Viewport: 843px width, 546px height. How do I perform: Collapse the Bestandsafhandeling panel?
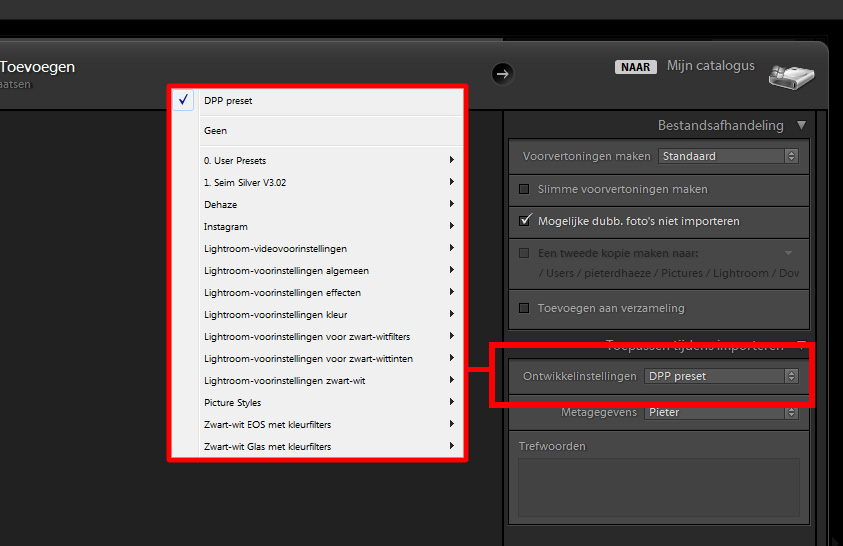click(x=802, y=125)
